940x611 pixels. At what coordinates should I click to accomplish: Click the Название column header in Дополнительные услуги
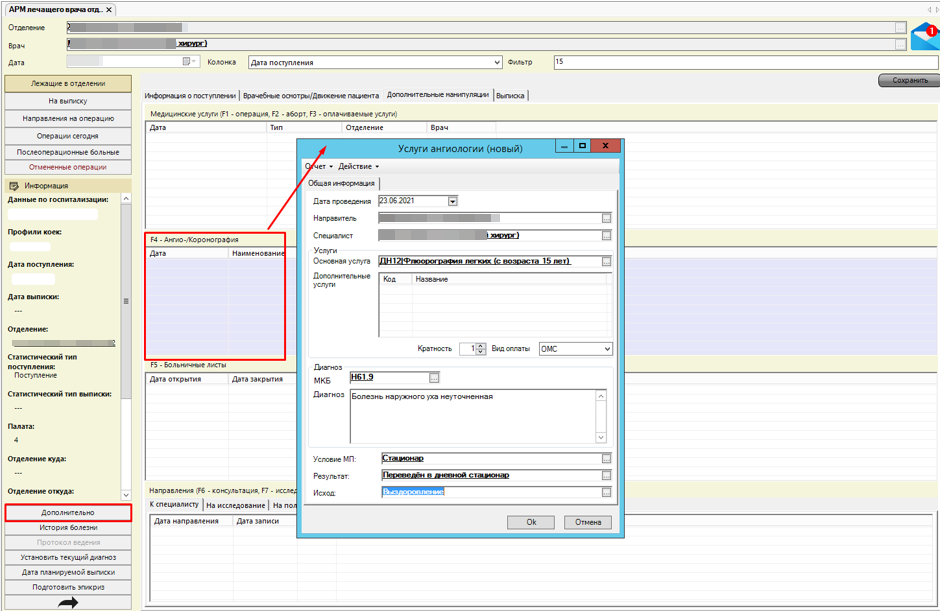coord(510,279)
